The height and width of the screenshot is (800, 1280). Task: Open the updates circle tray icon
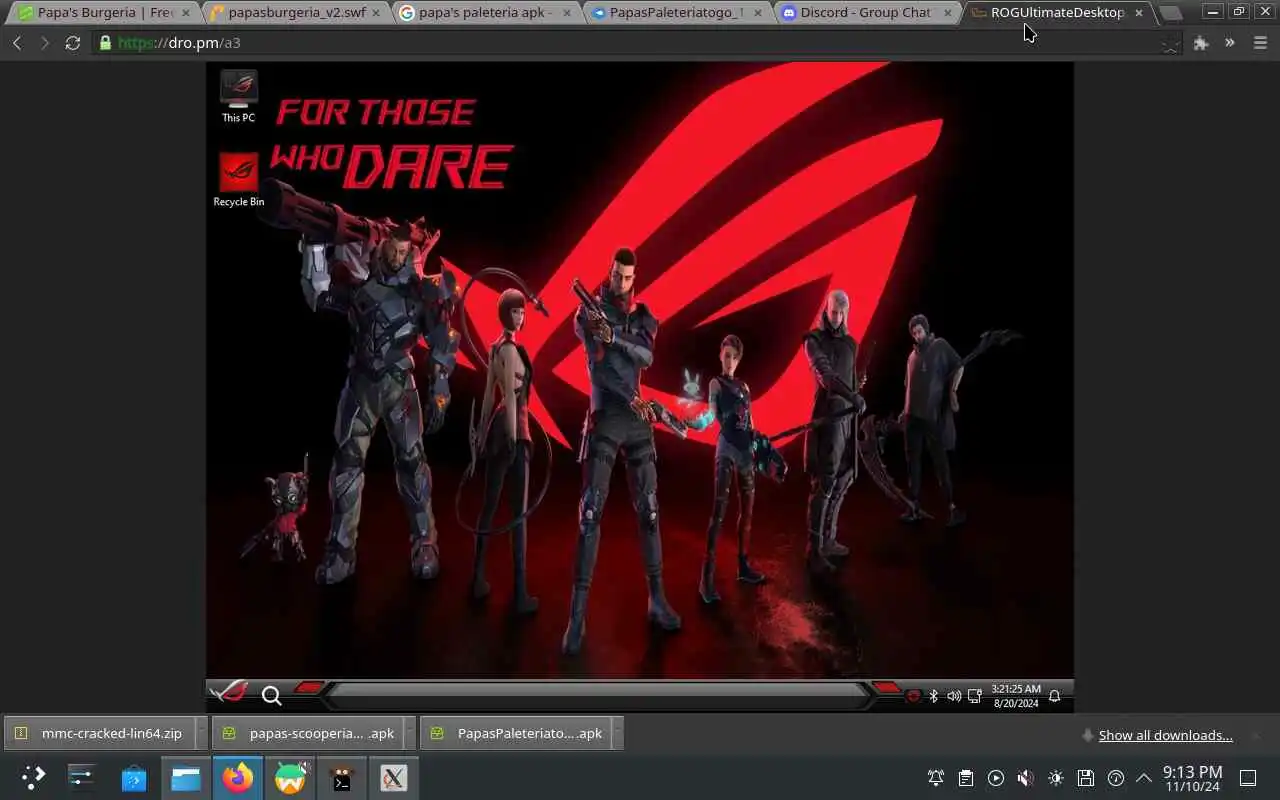tap(1116, 778)
